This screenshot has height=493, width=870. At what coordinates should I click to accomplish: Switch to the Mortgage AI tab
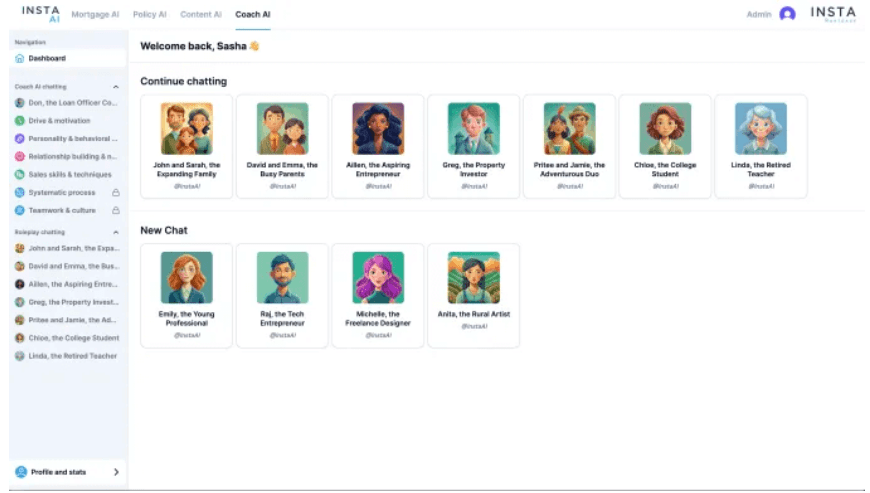97,15
